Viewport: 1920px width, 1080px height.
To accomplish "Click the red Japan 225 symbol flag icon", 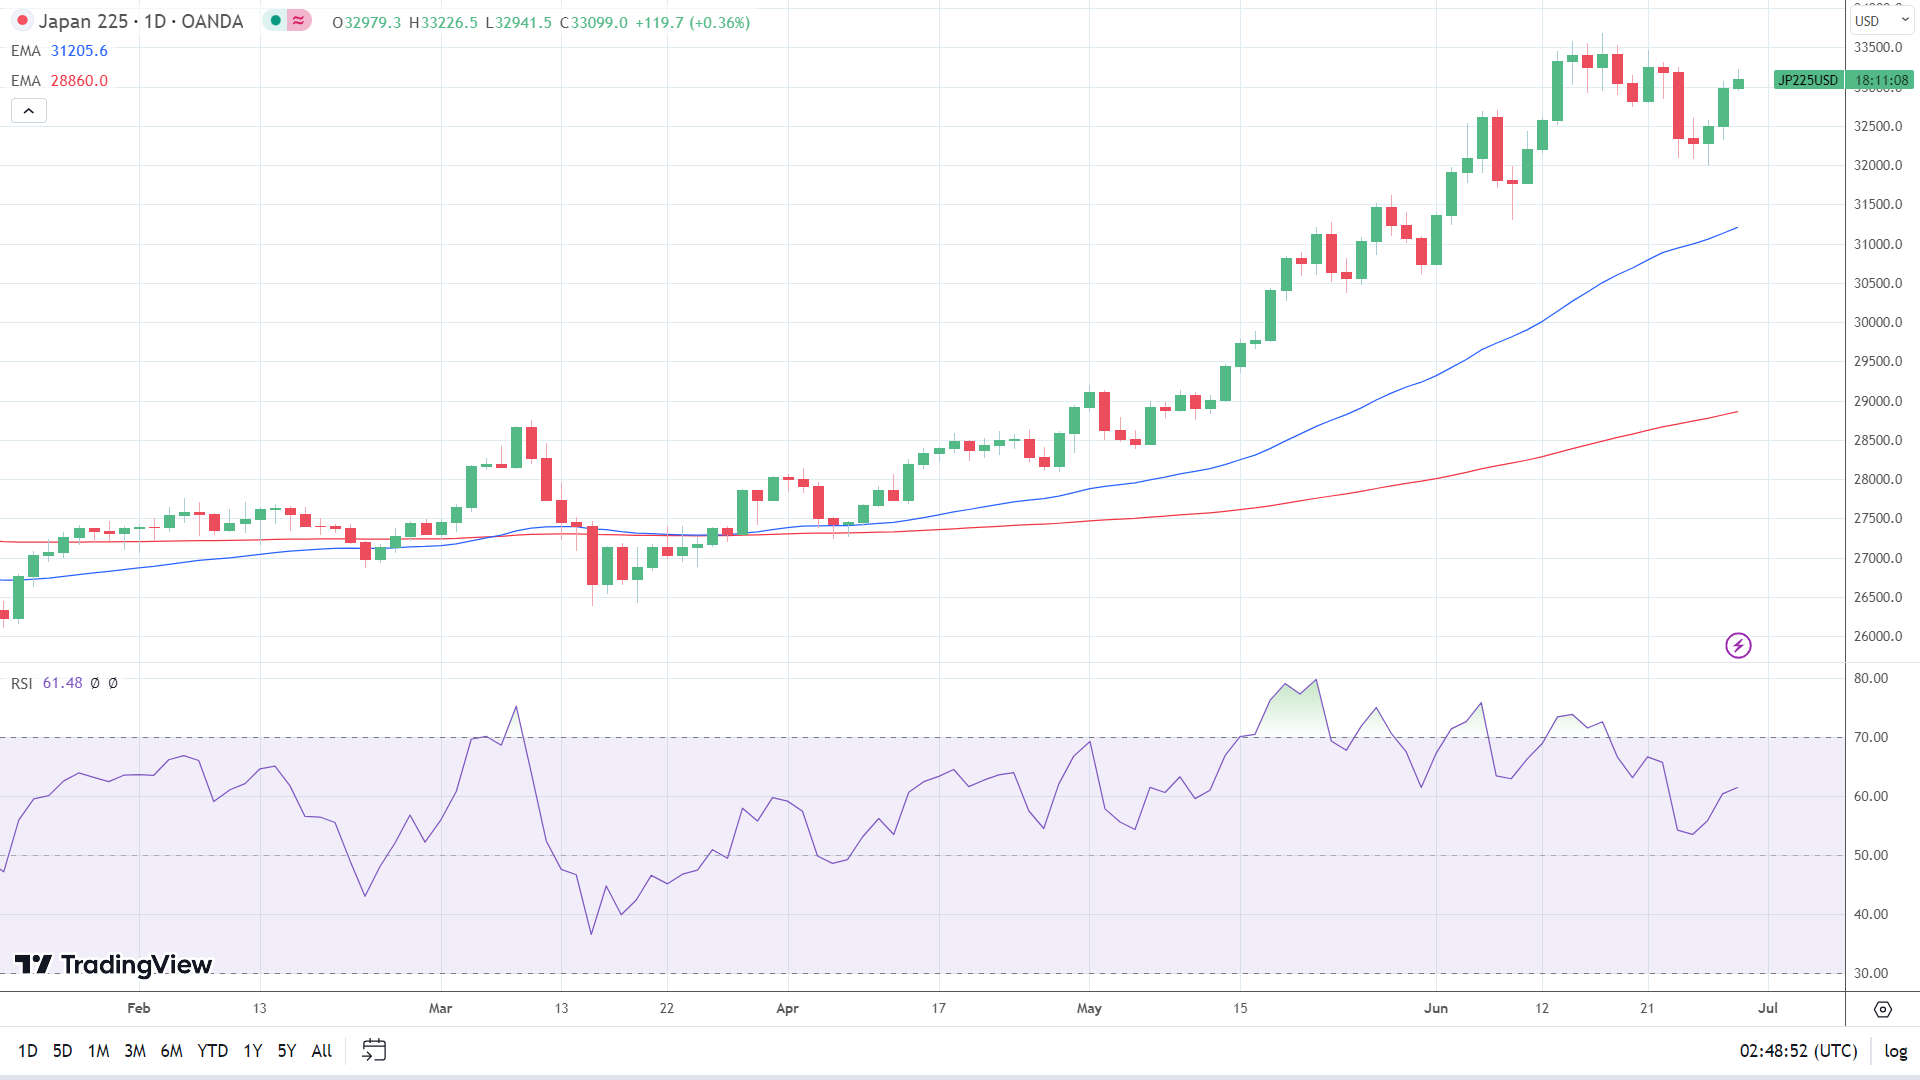I will pos(22,21).
